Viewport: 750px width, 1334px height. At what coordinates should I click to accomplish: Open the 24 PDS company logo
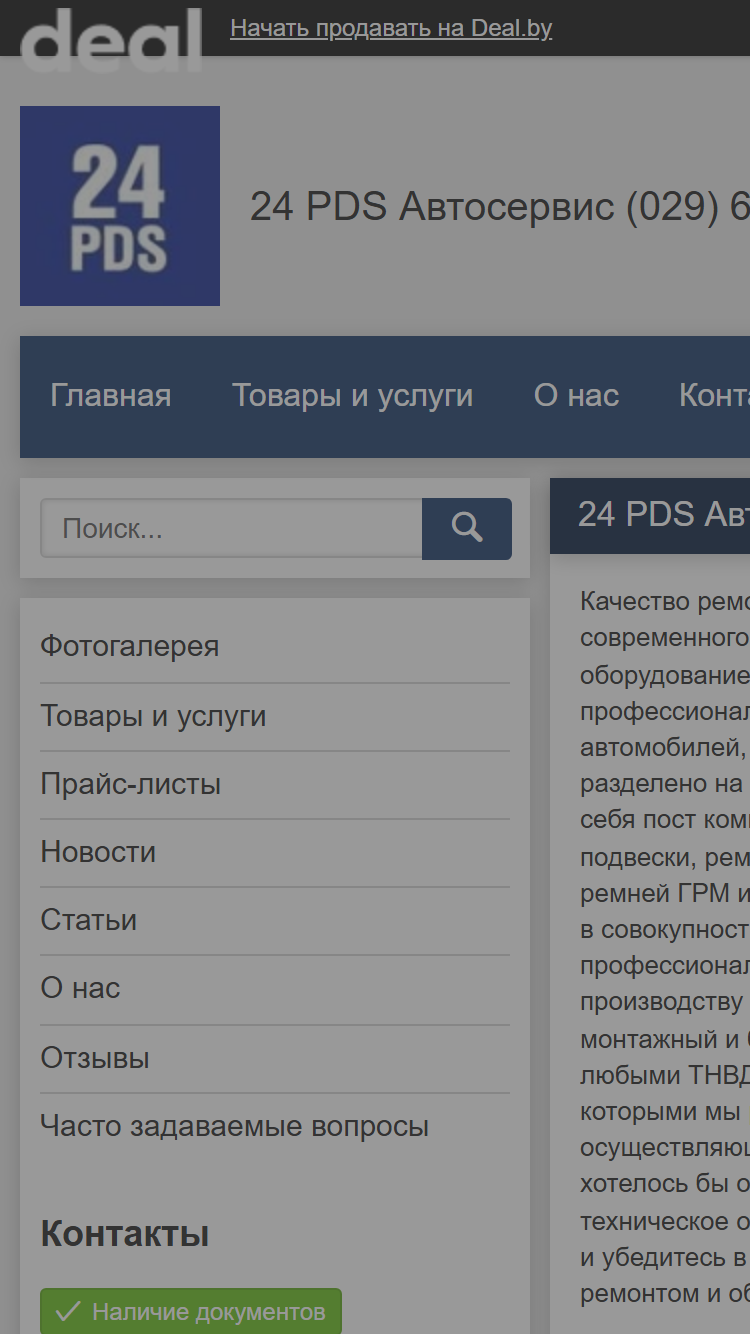pyautogui.click(x=120, y=206)
